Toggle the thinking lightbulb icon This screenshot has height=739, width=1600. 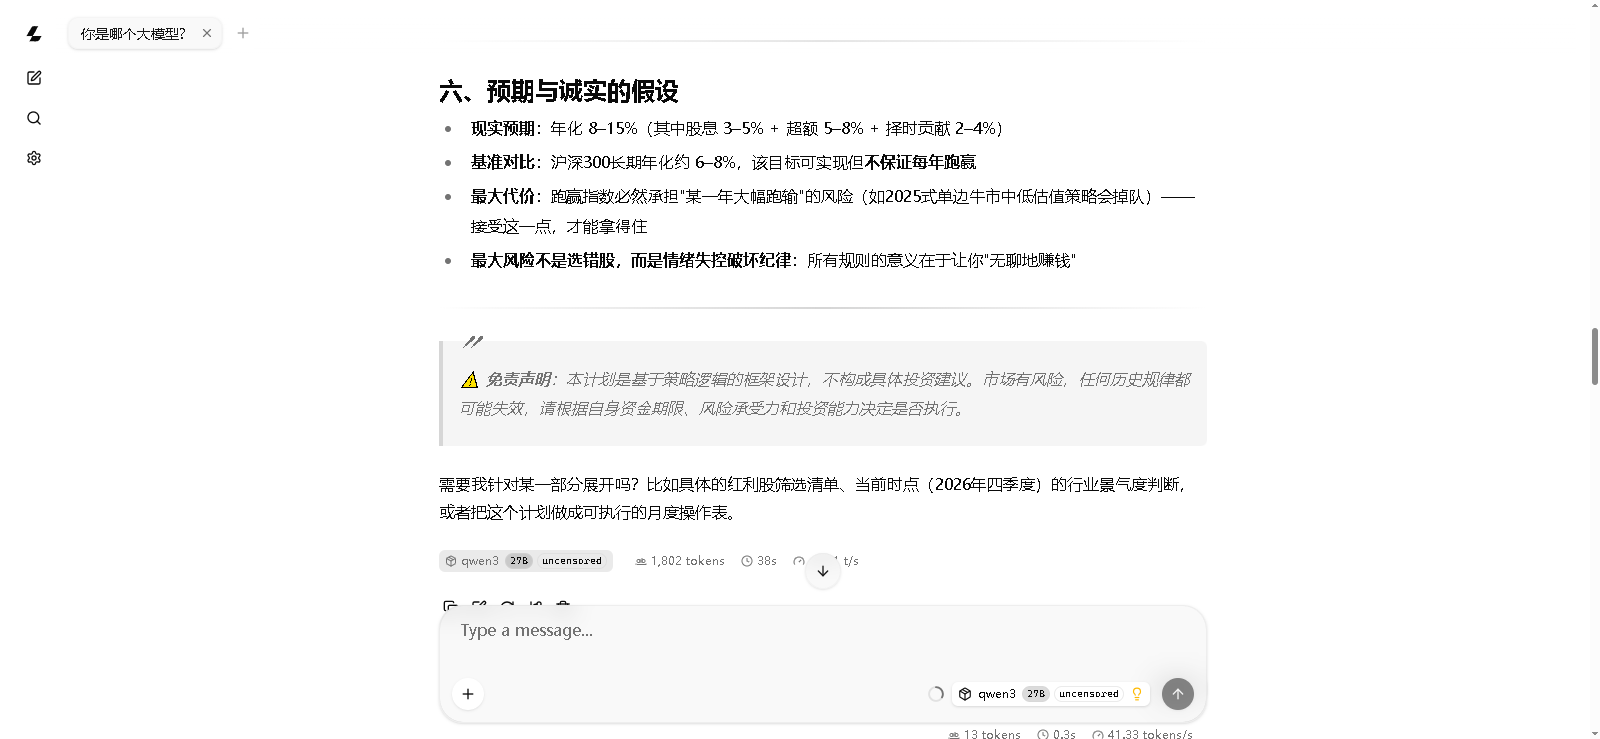tap(1137, 694)
